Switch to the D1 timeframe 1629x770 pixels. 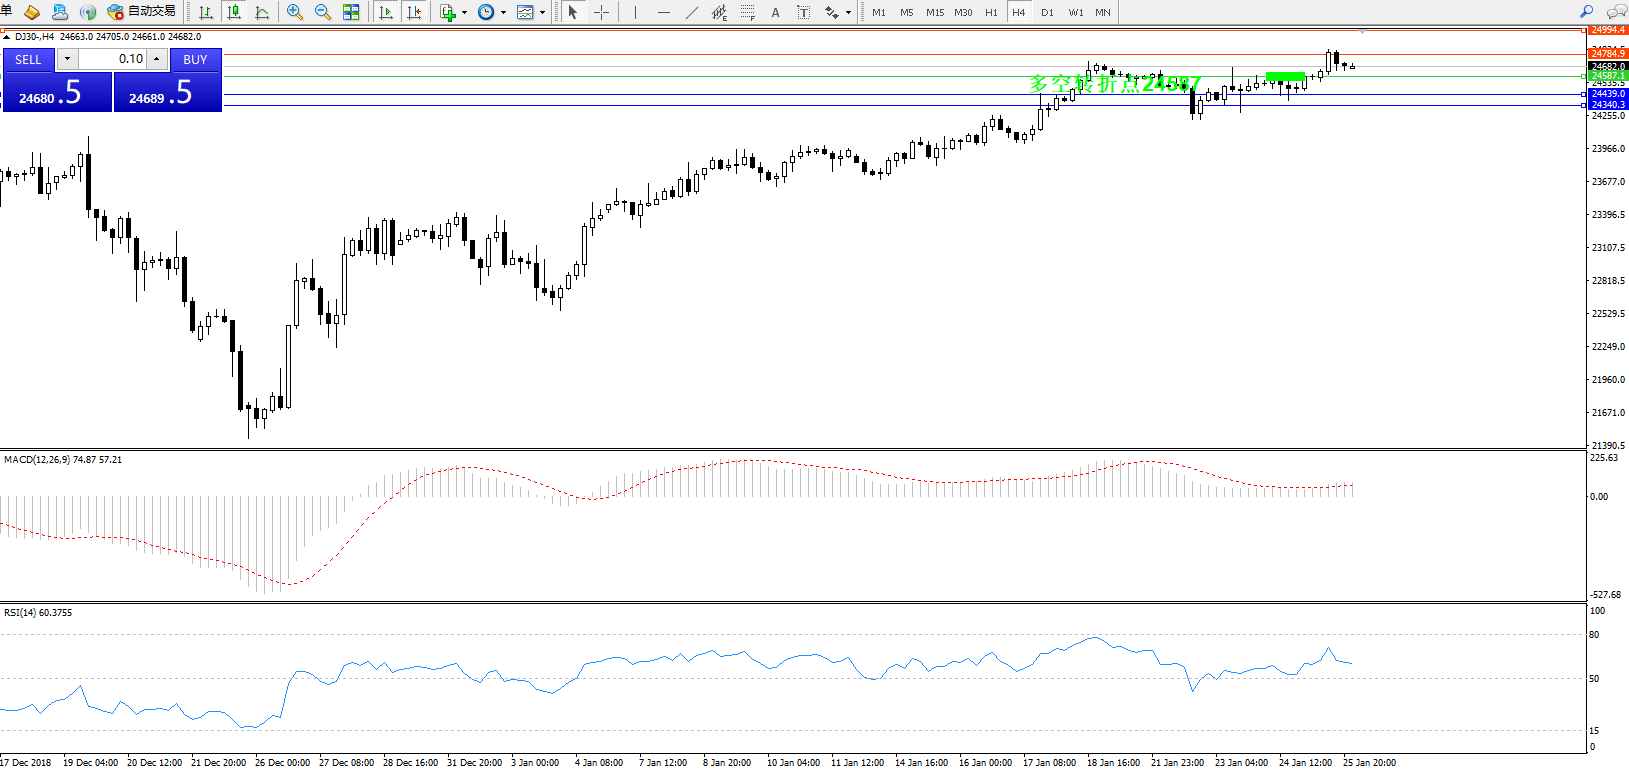coord(1047,12)
